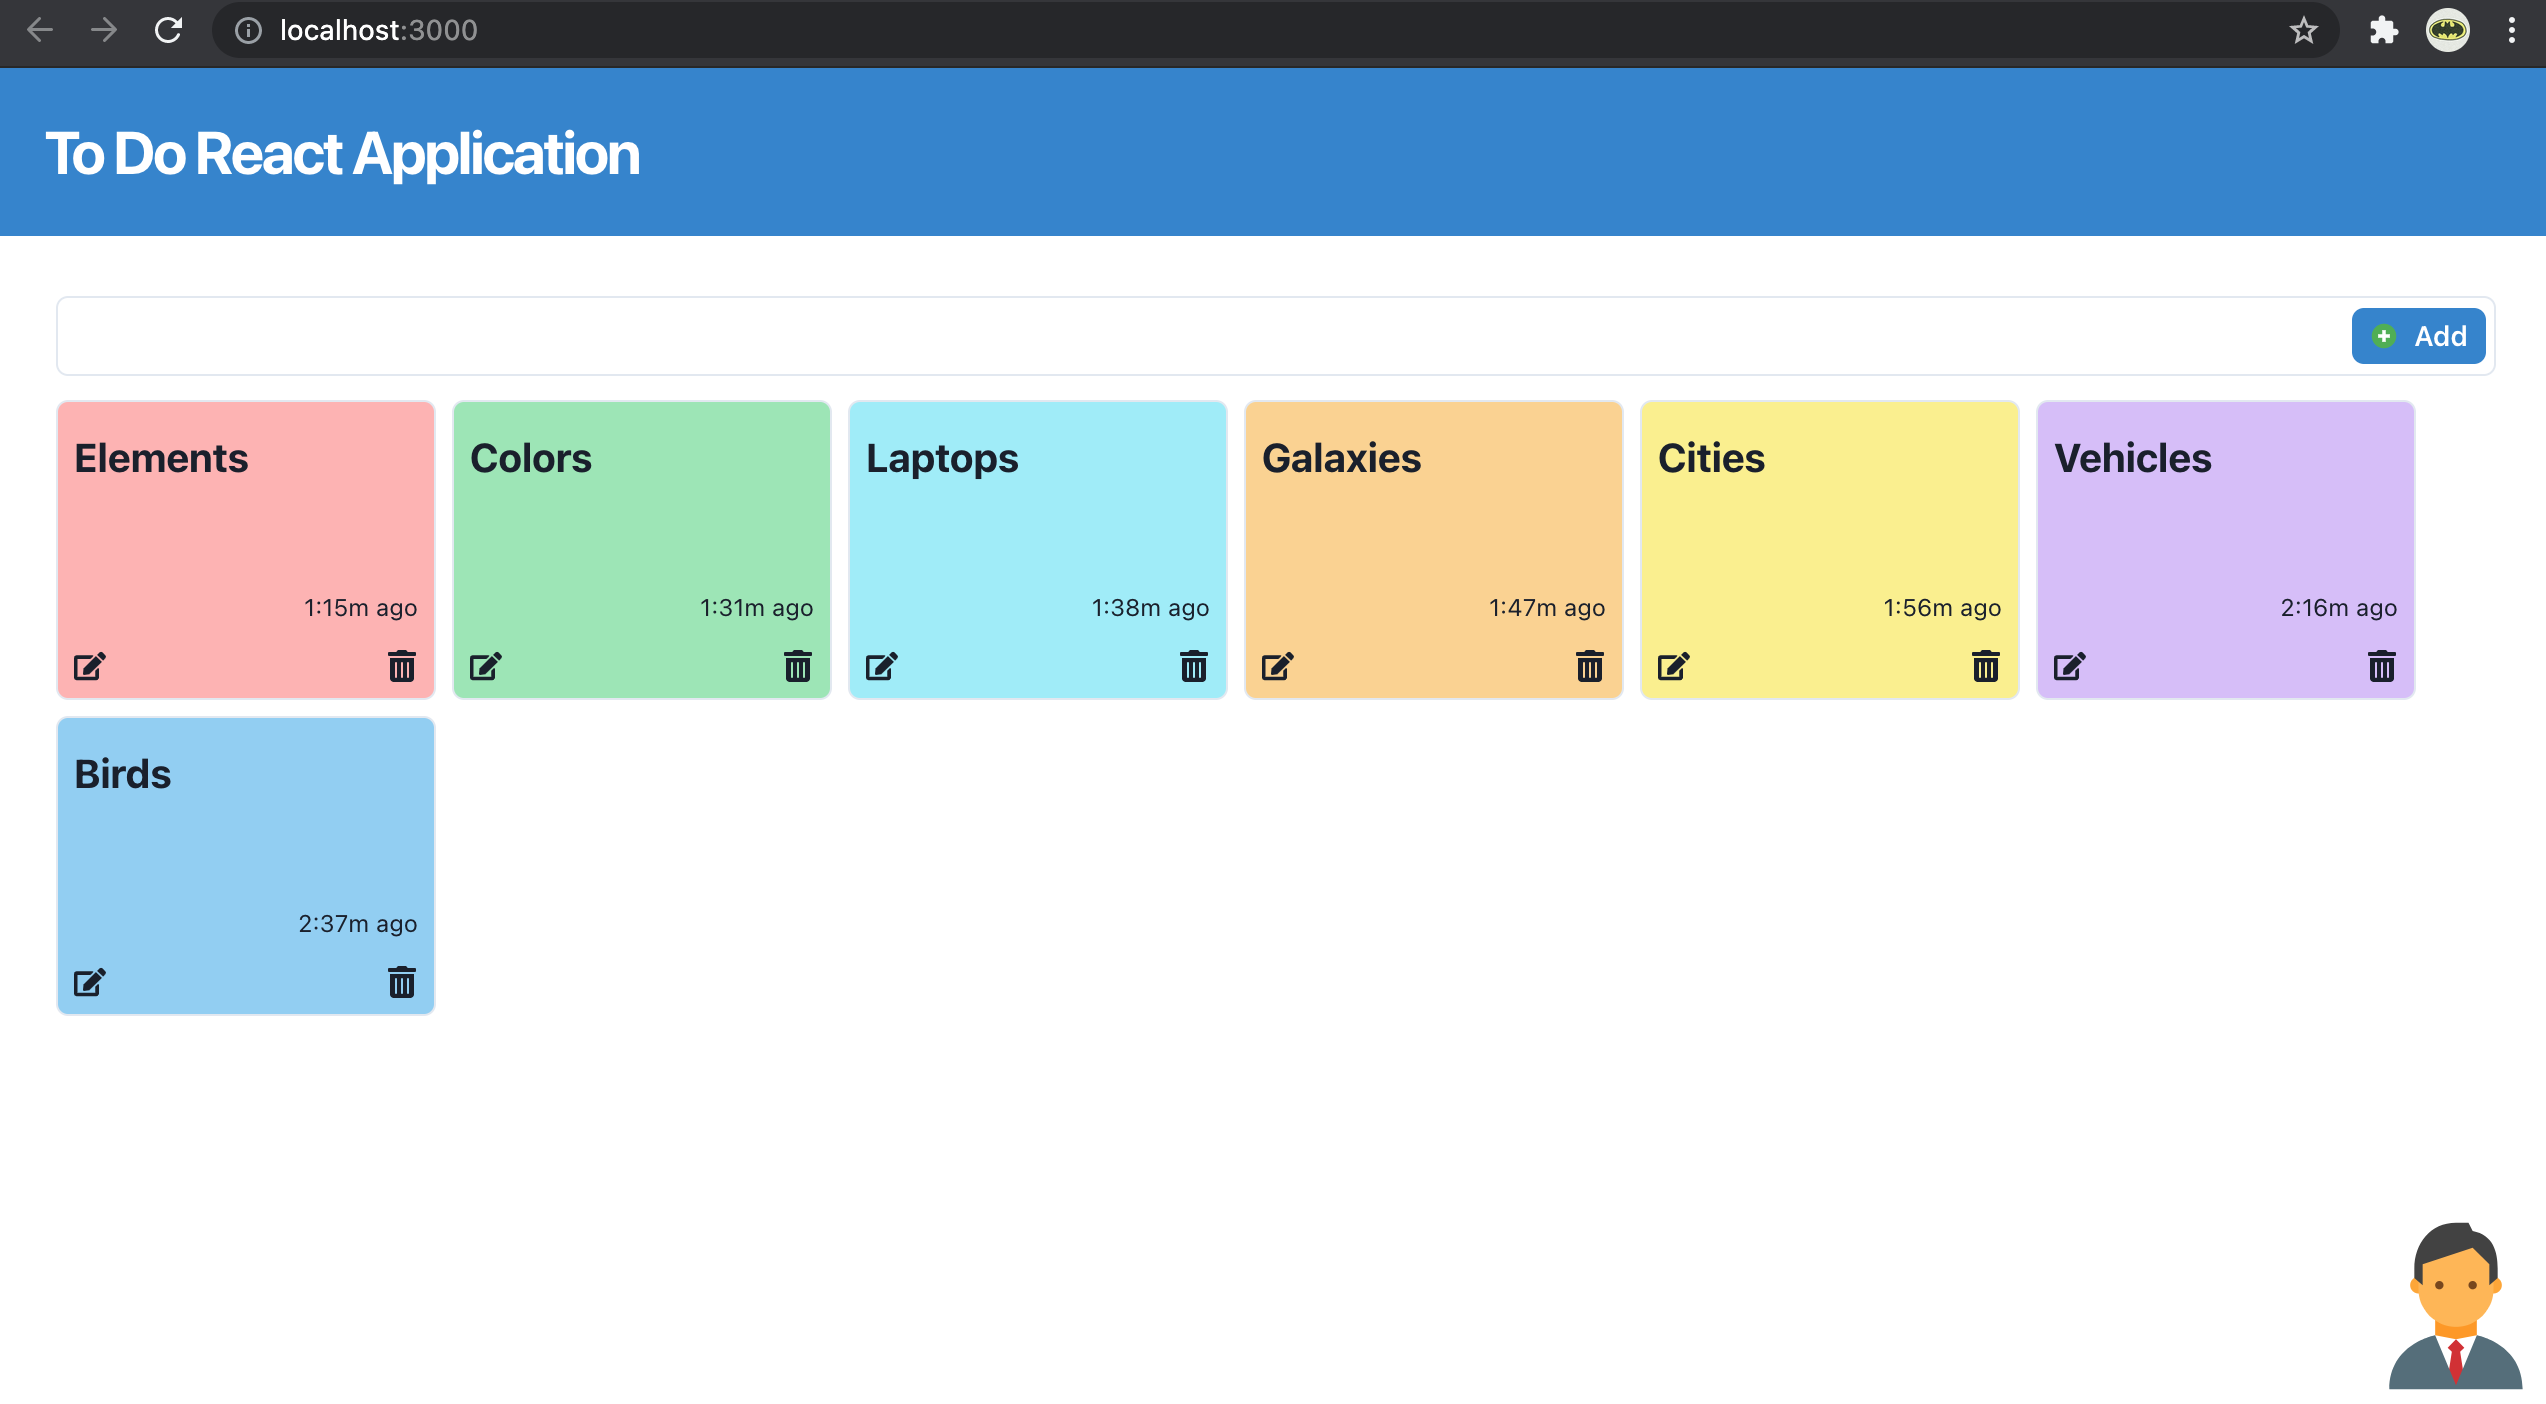Click the businessman avatar image
Screen dimensions: 2546x1404
pyautogui.click(x=2455, y=1306)
